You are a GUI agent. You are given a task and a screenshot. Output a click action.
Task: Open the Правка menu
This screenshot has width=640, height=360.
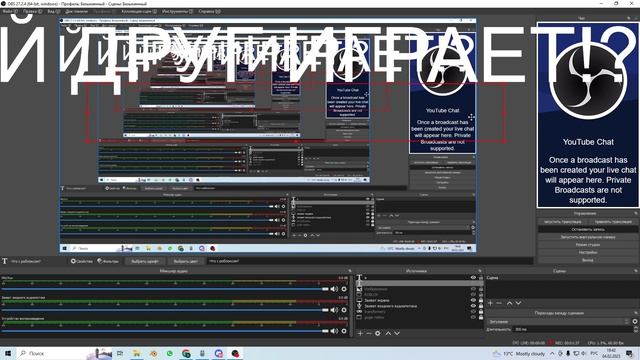coord(32,11)
